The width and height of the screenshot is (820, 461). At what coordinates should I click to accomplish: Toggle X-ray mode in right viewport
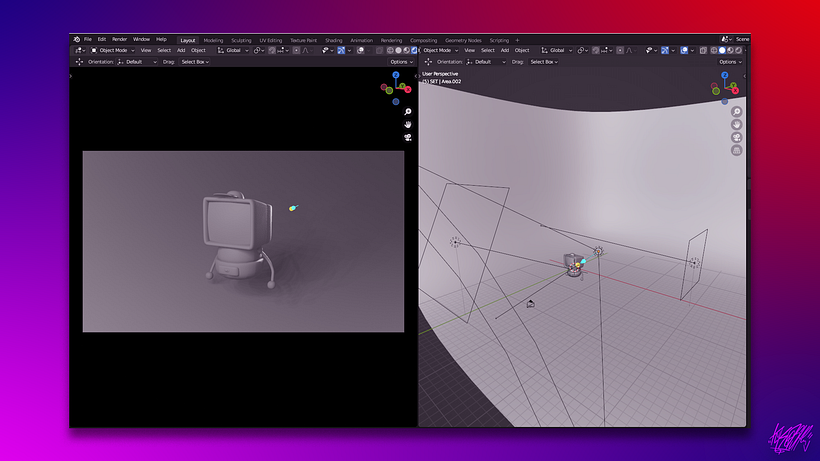tap(703, 50)
